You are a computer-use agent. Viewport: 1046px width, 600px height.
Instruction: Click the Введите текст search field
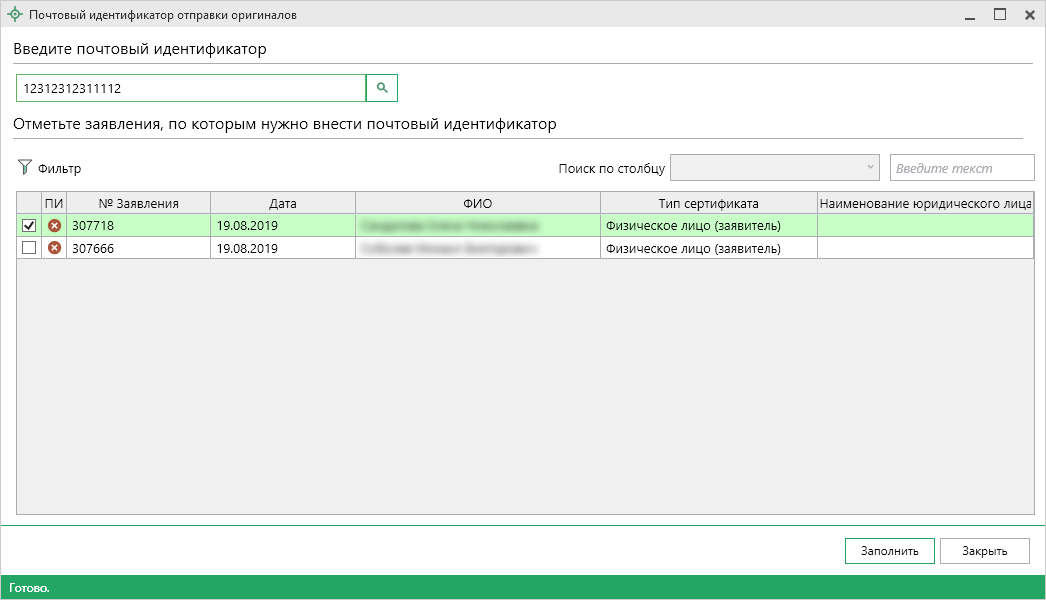click(961, 168)
